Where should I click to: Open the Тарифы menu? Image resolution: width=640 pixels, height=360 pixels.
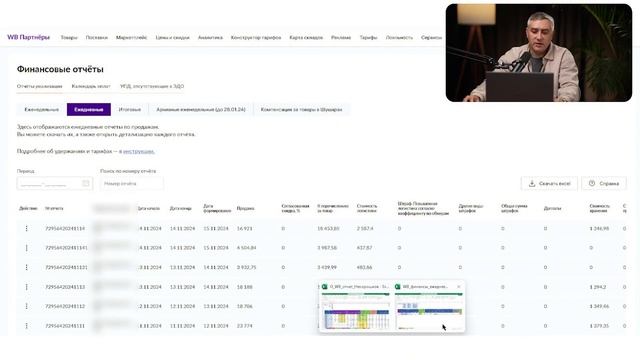click(x=369, y=38)
